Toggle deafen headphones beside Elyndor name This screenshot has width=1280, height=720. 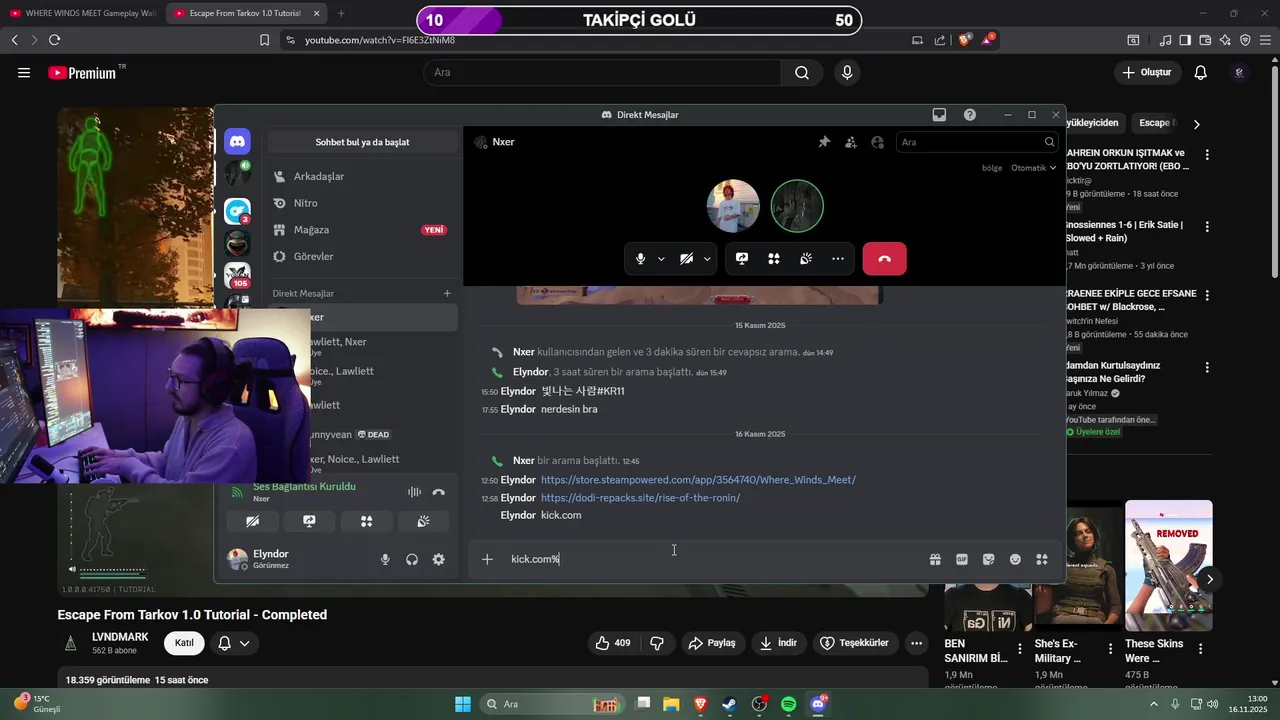coord(412,560)
